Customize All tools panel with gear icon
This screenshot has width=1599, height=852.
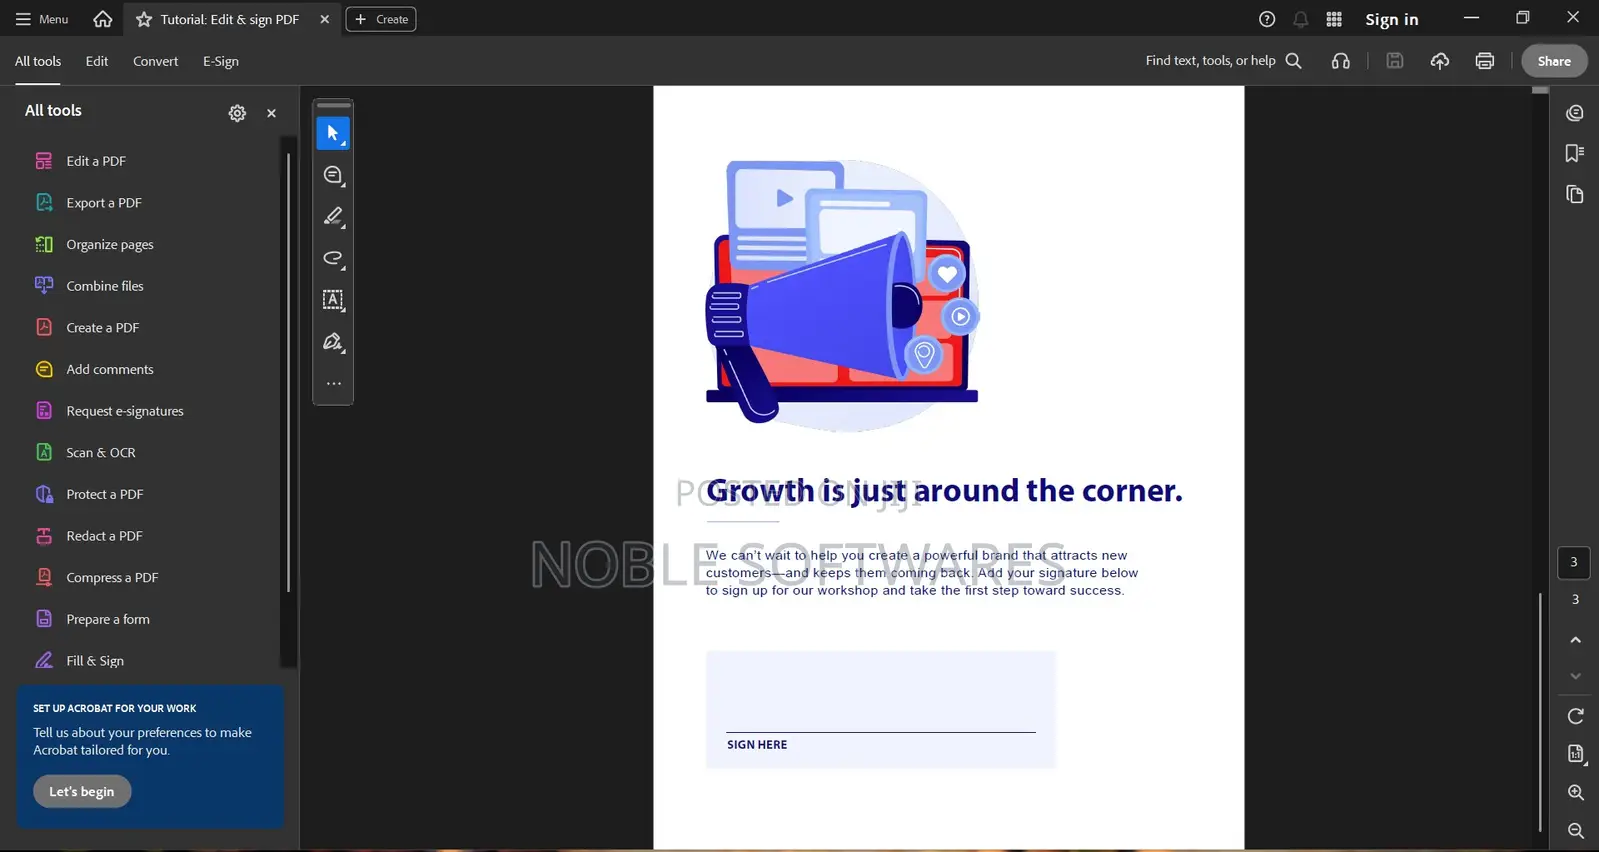[x=237, y=113]
